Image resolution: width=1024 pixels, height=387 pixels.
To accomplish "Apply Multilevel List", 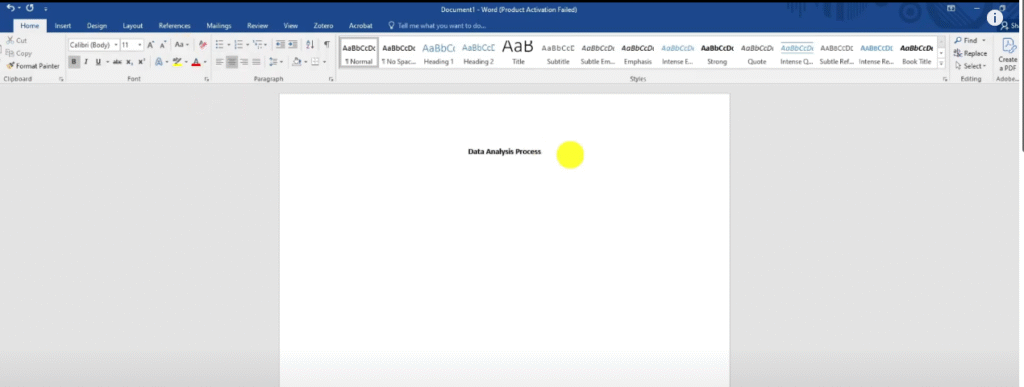I will (x=257, y=44).
